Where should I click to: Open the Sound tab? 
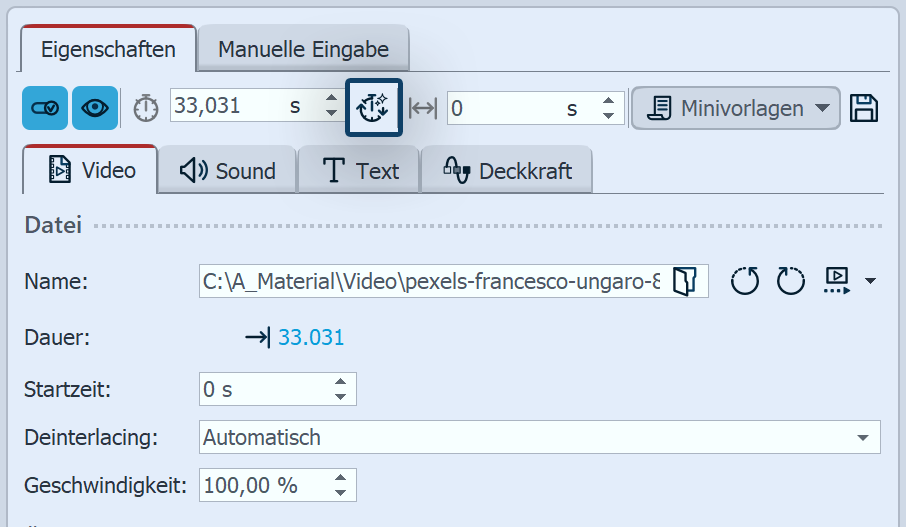(227, 171)
